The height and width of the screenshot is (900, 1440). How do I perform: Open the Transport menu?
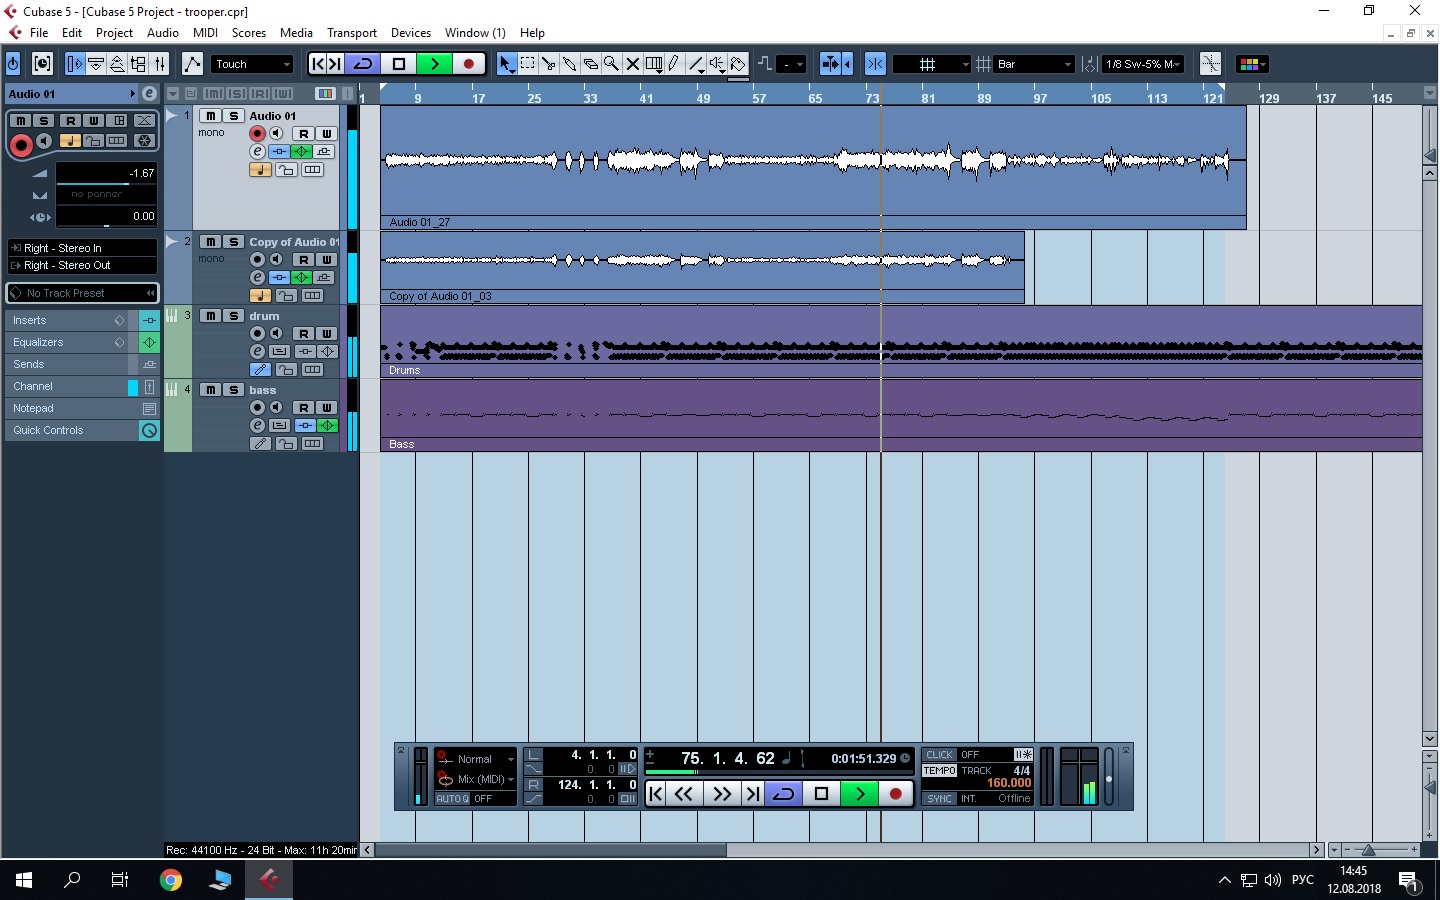(x=352, y=33)
